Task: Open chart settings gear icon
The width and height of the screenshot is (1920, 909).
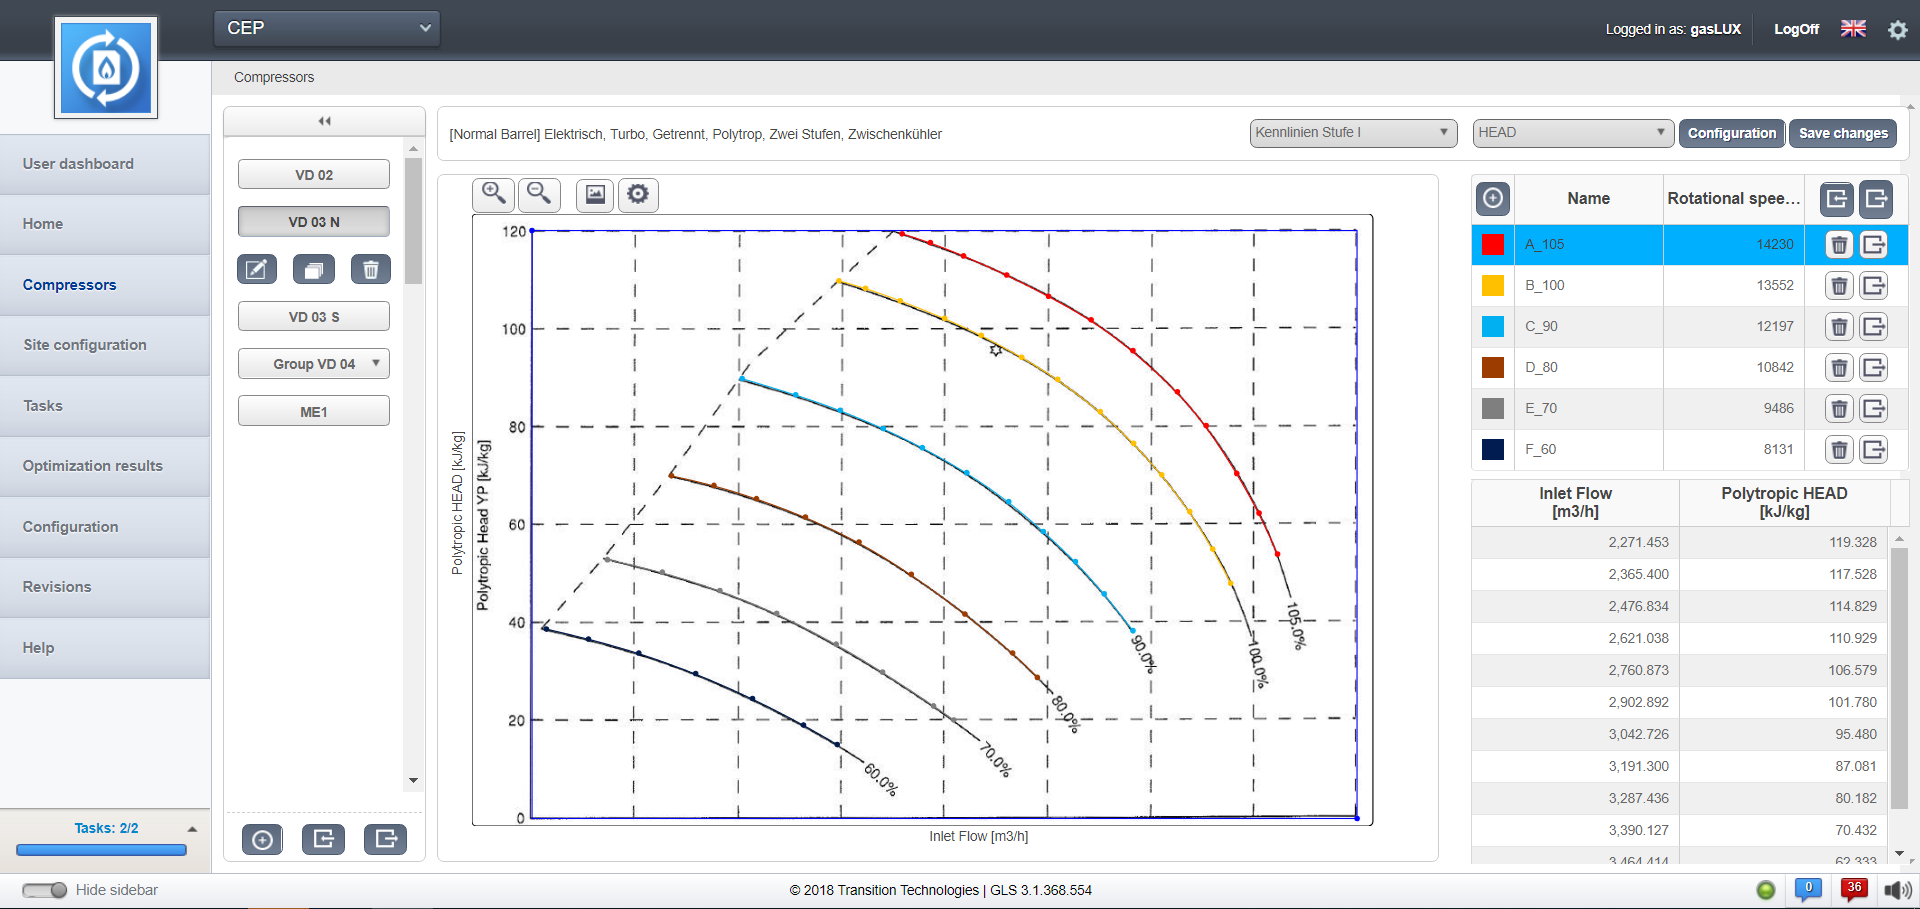Action: (638, 194)
